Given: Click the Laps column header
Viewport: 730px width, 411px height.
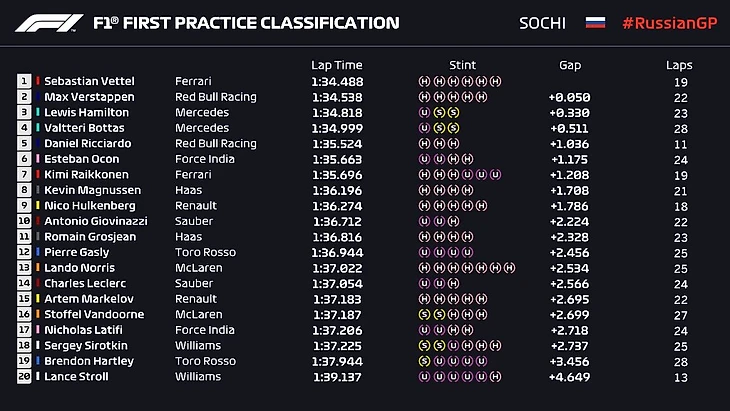Looking at the screenshot, I should point(679,64).
